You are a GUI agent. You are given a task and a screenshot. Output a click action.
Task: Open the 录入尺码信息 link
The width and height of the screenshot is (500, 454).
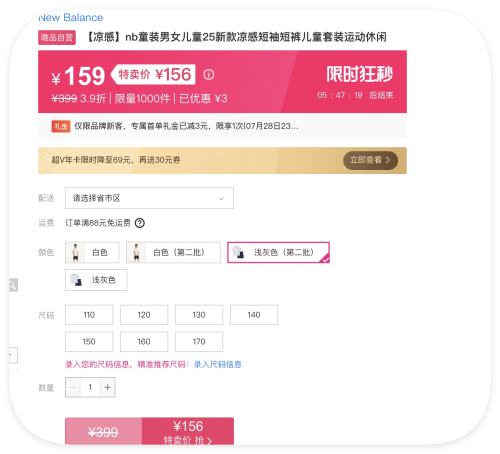tap(218, 364)
